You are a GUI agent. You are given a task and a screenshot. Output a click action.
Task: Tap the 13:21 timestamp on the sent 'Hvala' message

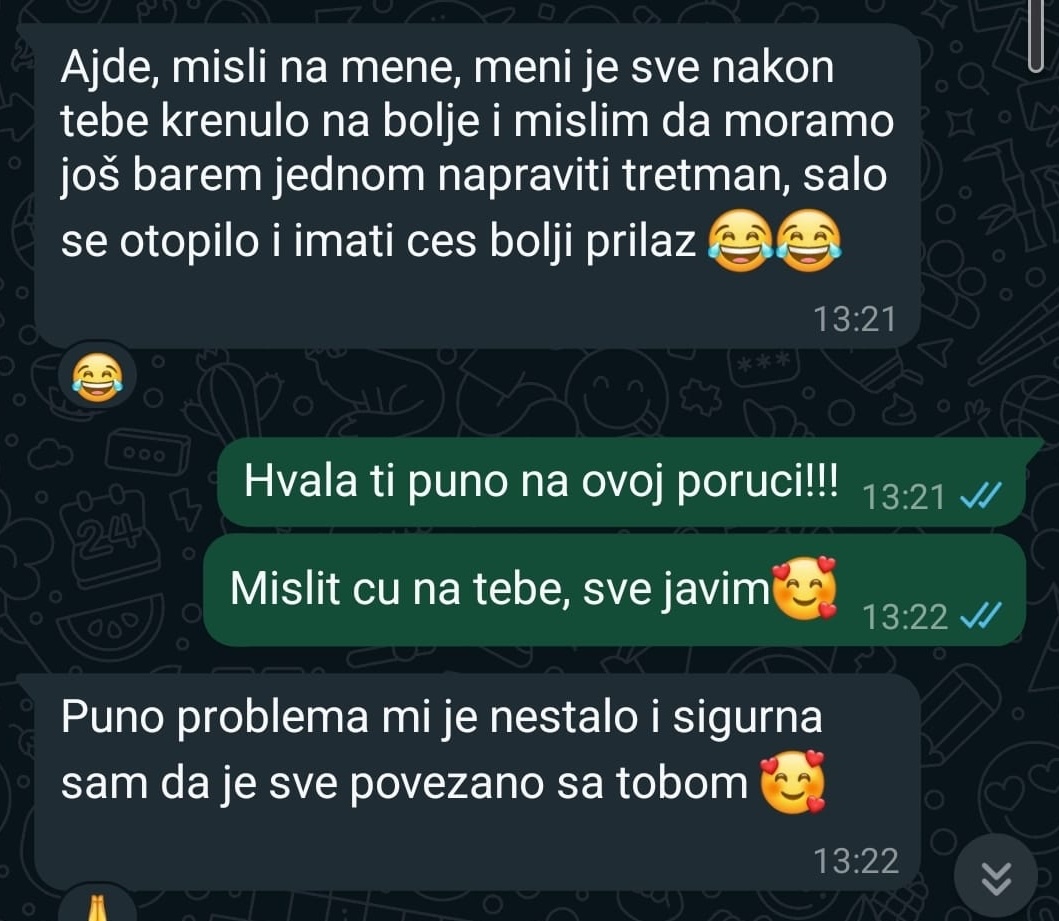coord(904,498)
